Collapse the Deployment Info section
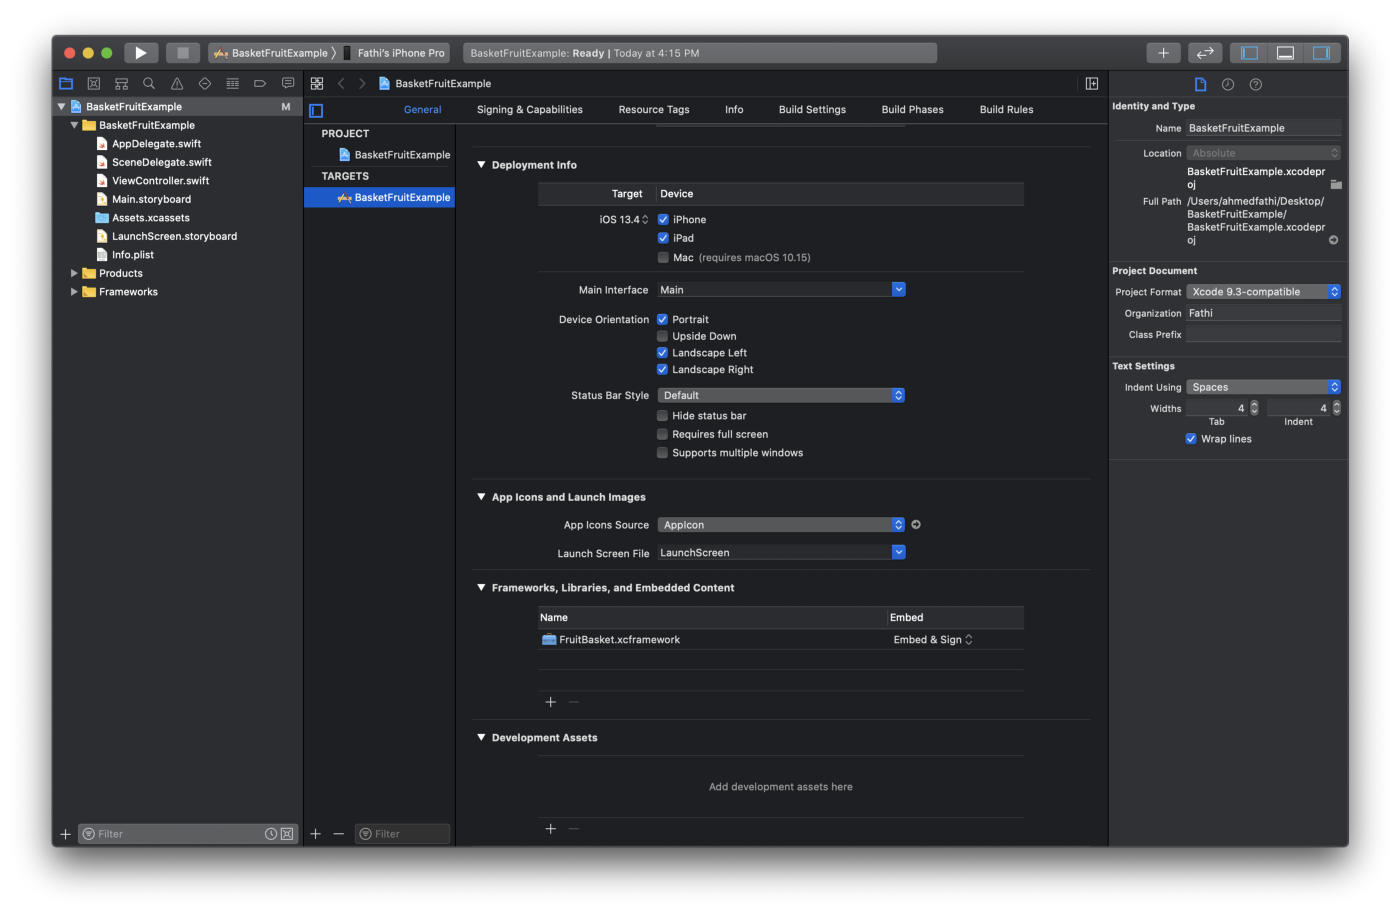Image resolution: width=1400 pixels, height=915 pixels. pos(481,164)
